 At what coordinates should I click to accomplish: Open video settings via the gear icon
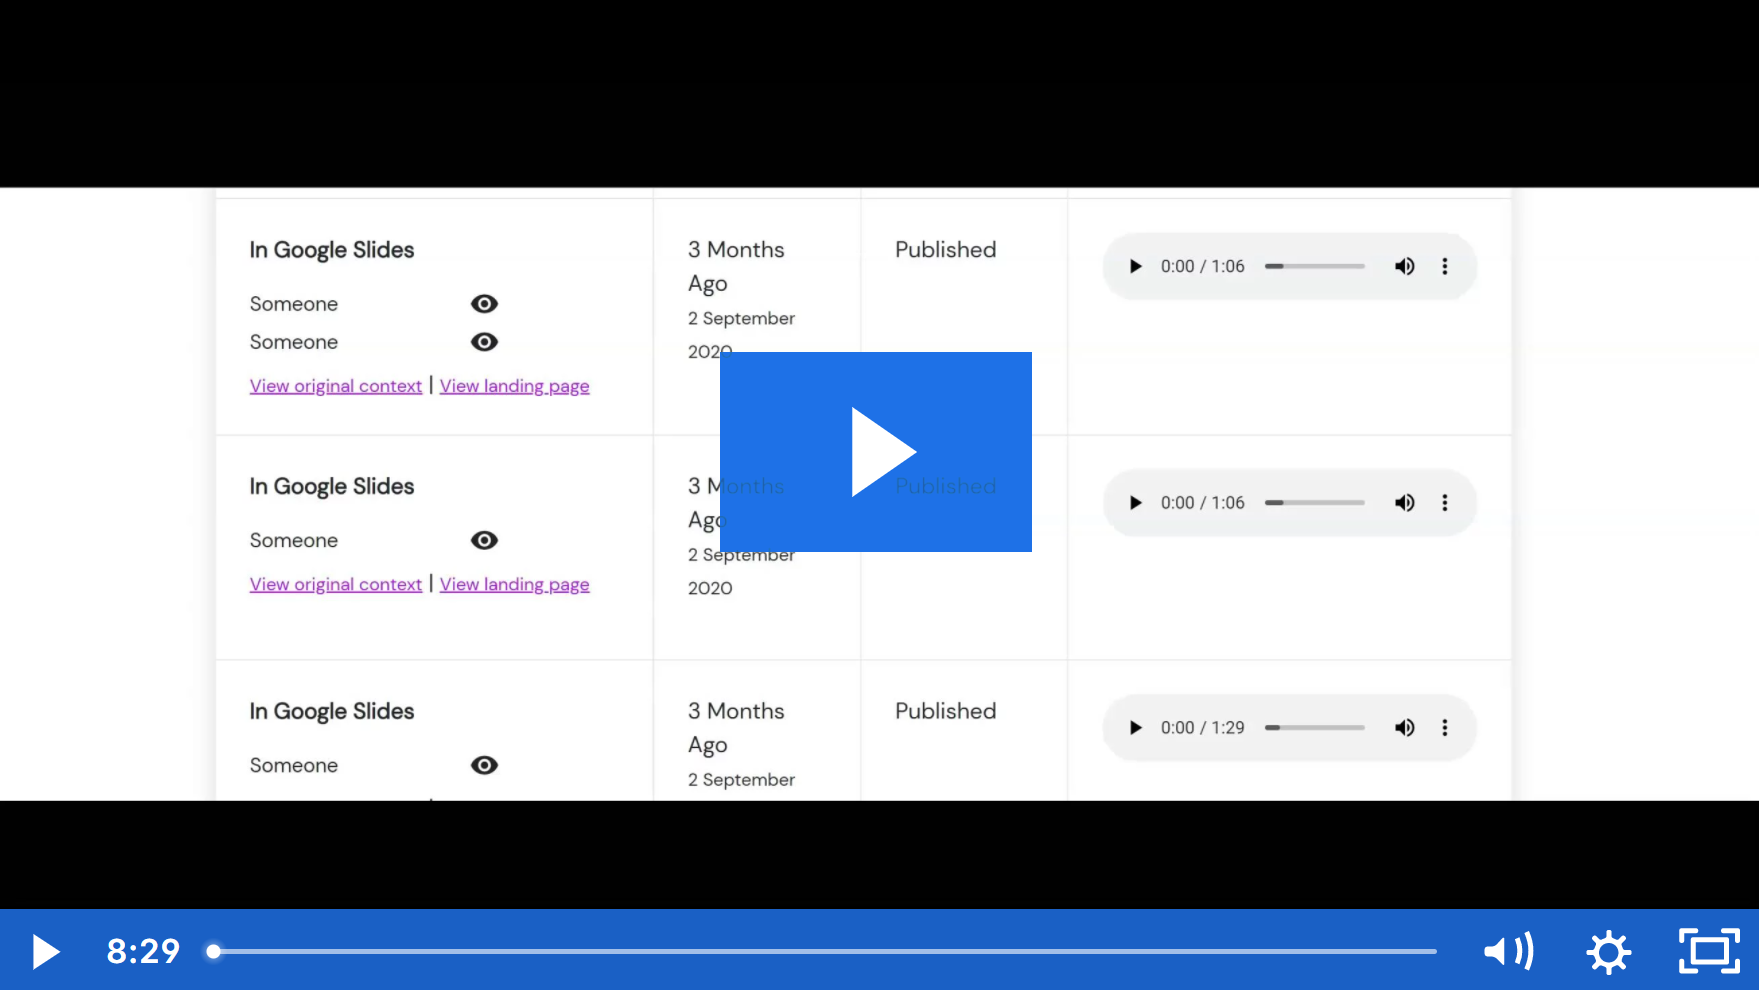[x=1609, y=952]
